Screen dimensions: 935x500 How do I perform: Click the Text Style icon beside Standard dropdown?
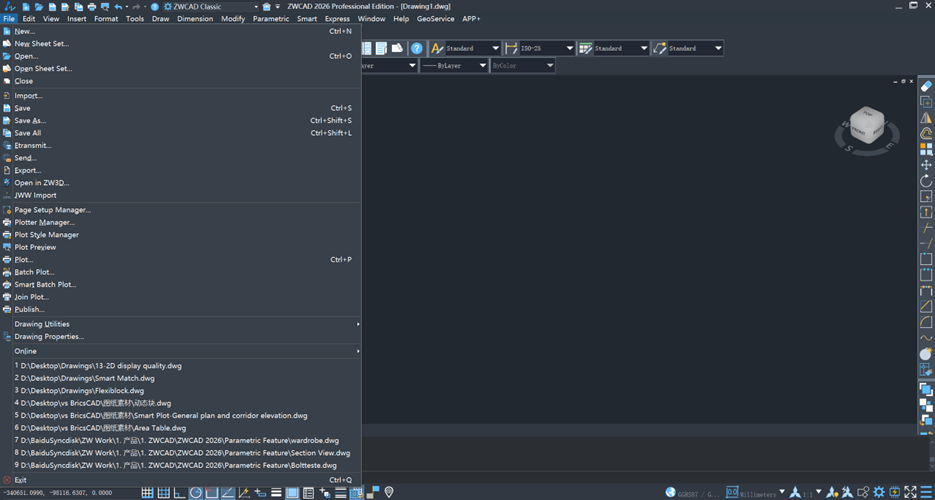437,48
